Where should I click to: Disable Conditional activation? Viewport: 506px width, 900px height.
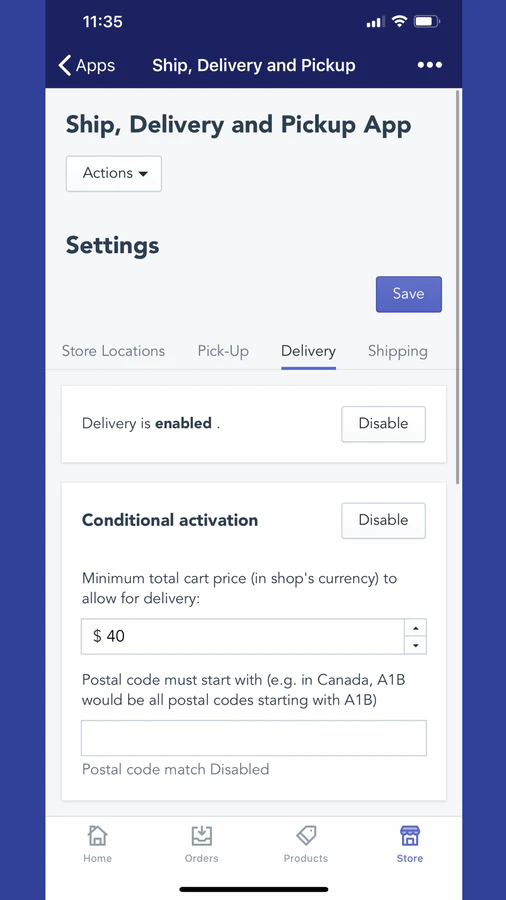pos(383,521)
